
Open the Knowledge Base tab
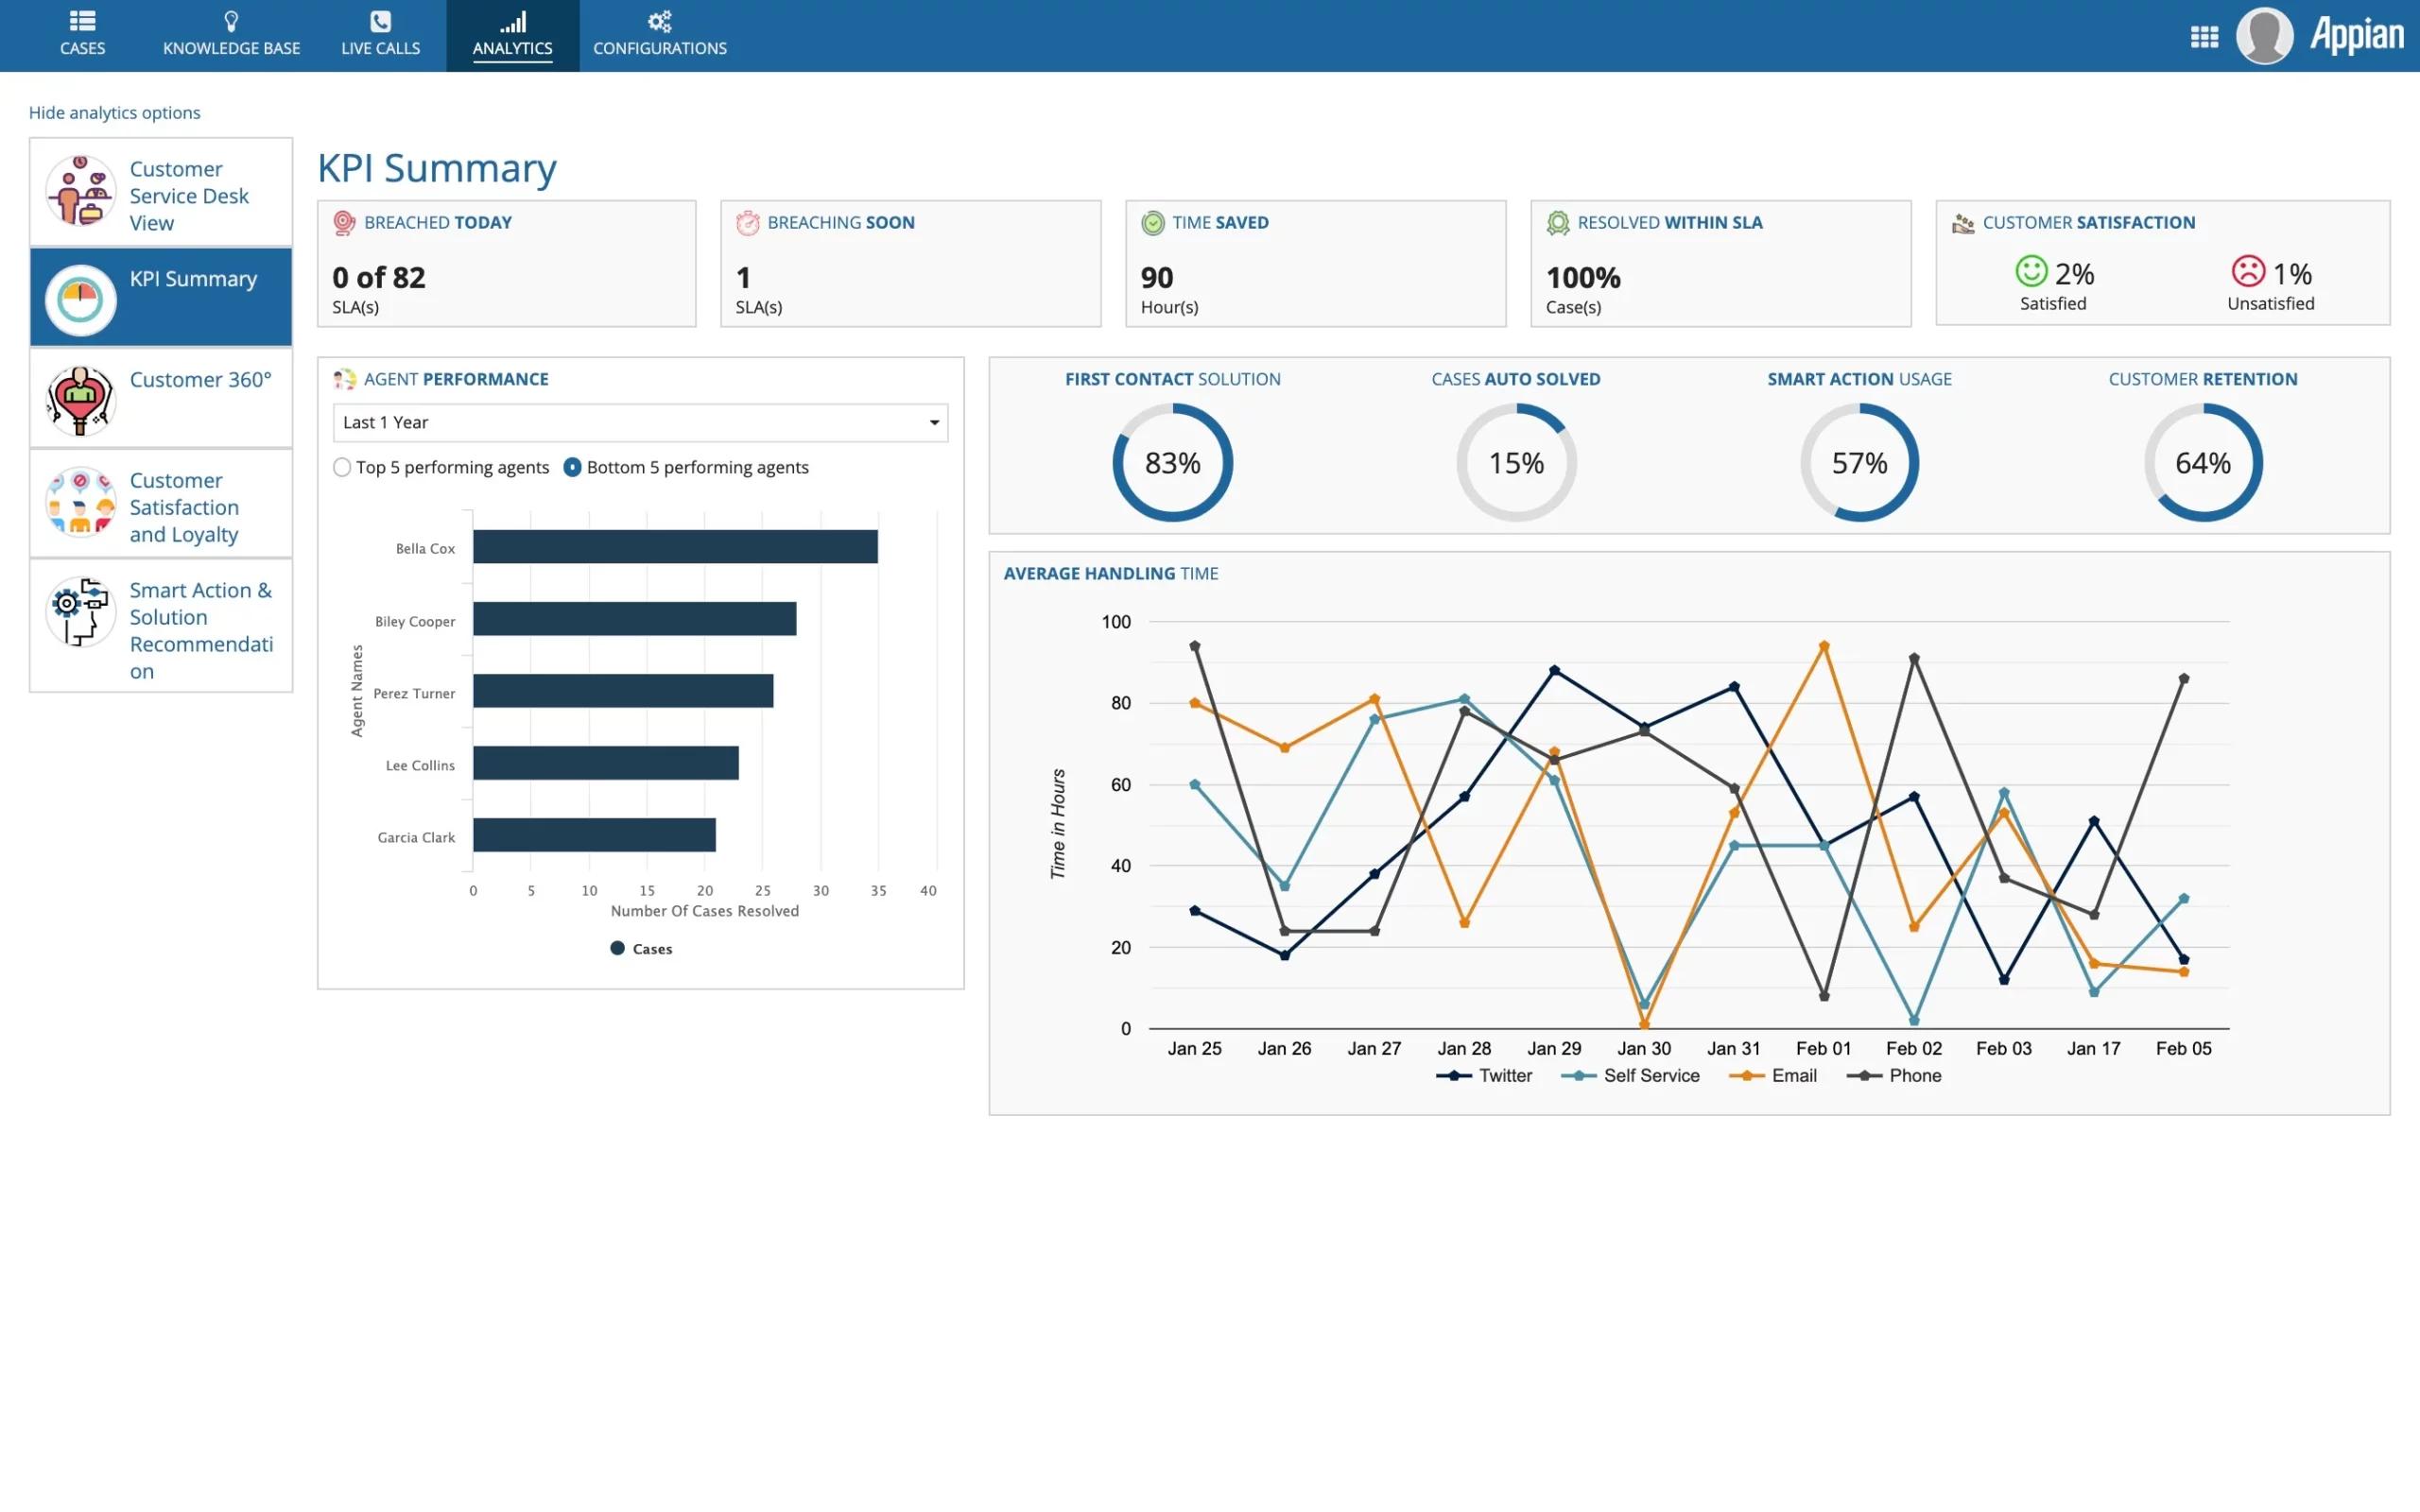231,35
